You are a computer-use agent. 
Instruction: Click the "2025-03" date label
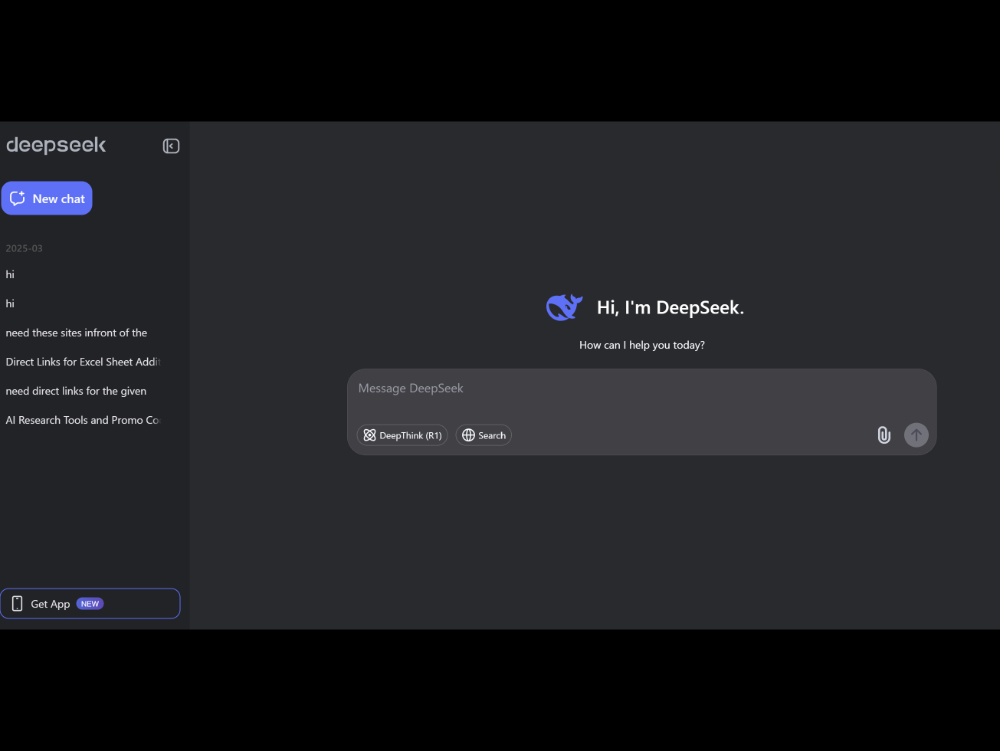point(24,249)
